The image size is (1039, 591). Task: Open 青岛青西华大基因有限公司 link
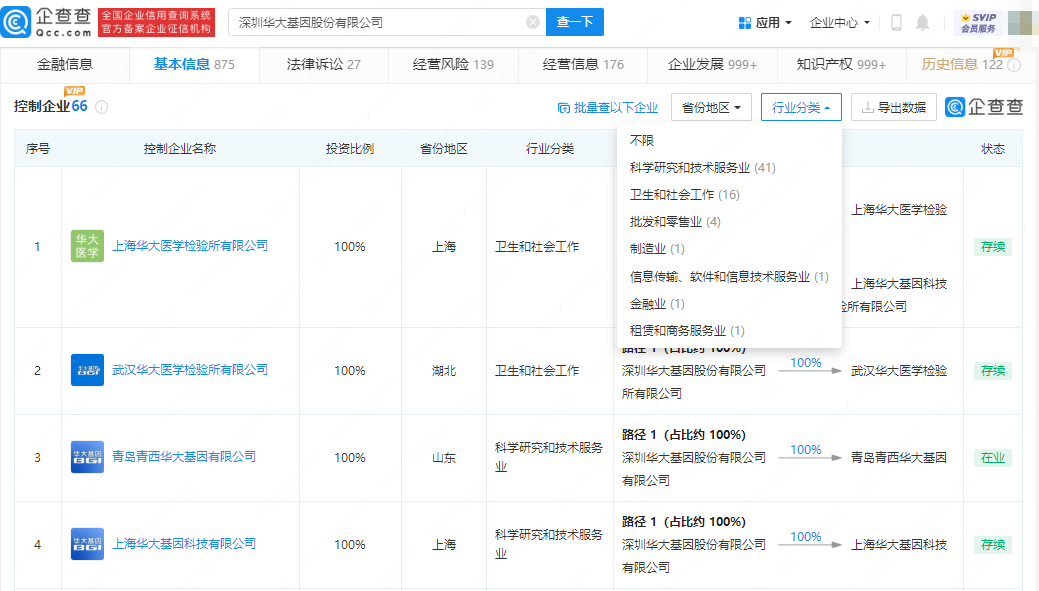(184, 457)
